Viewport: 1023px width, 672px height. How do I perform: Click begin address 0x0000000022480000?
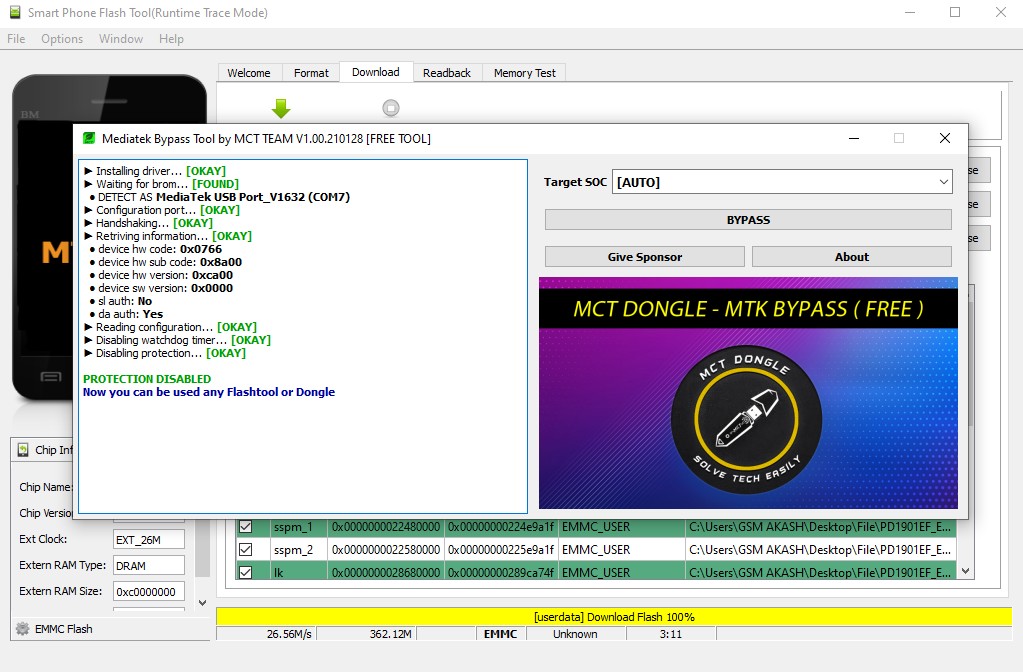pos(386,527)
